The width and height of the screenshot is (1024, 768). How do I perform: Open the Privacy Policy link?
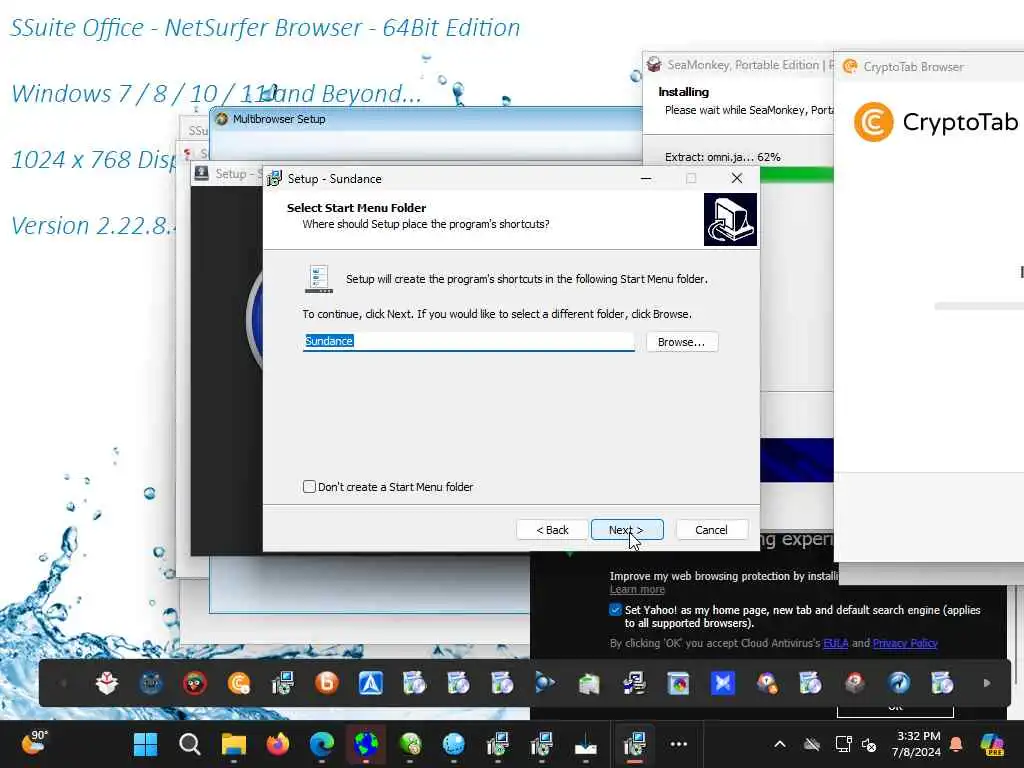tap(905, 643)
